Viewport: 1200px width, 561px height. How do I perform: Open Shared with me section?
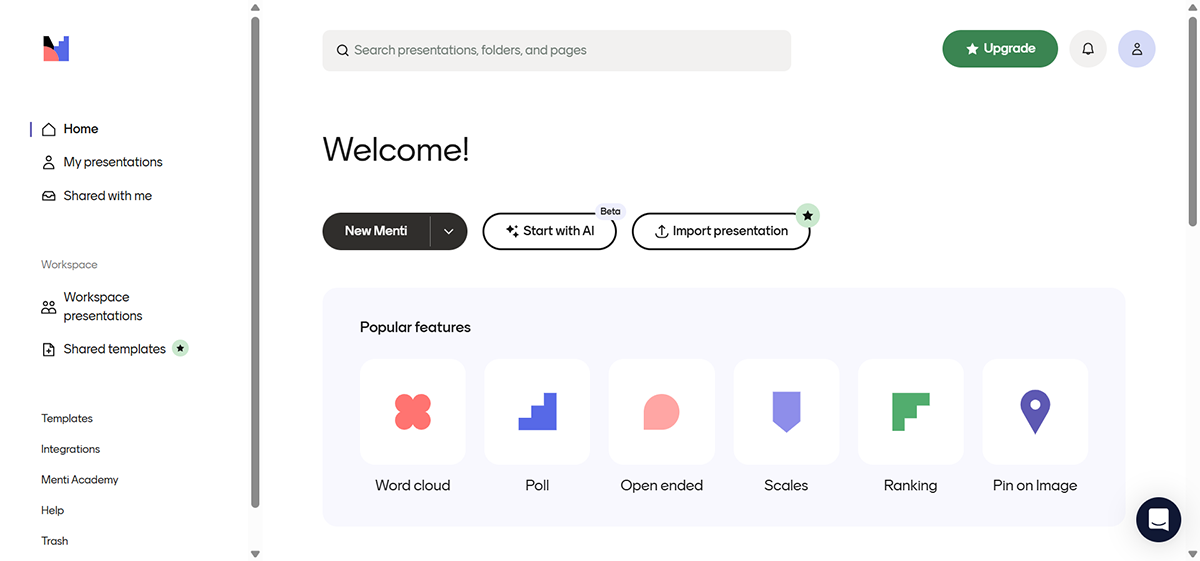107,196
